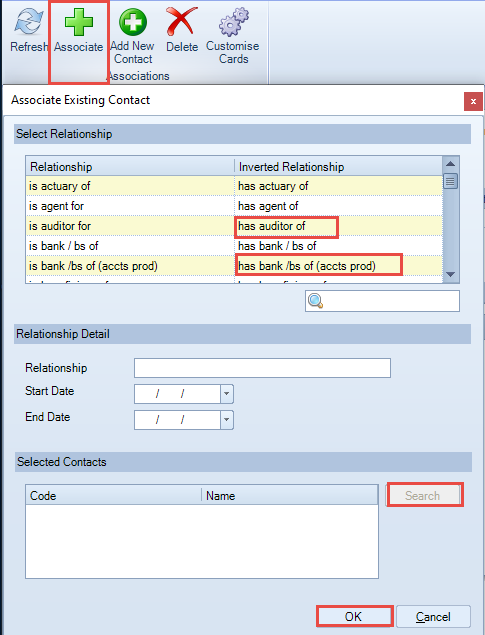Viewport: 485px width, 635px height.
Task: Click the Cancel button
Action: pos(433,616)
